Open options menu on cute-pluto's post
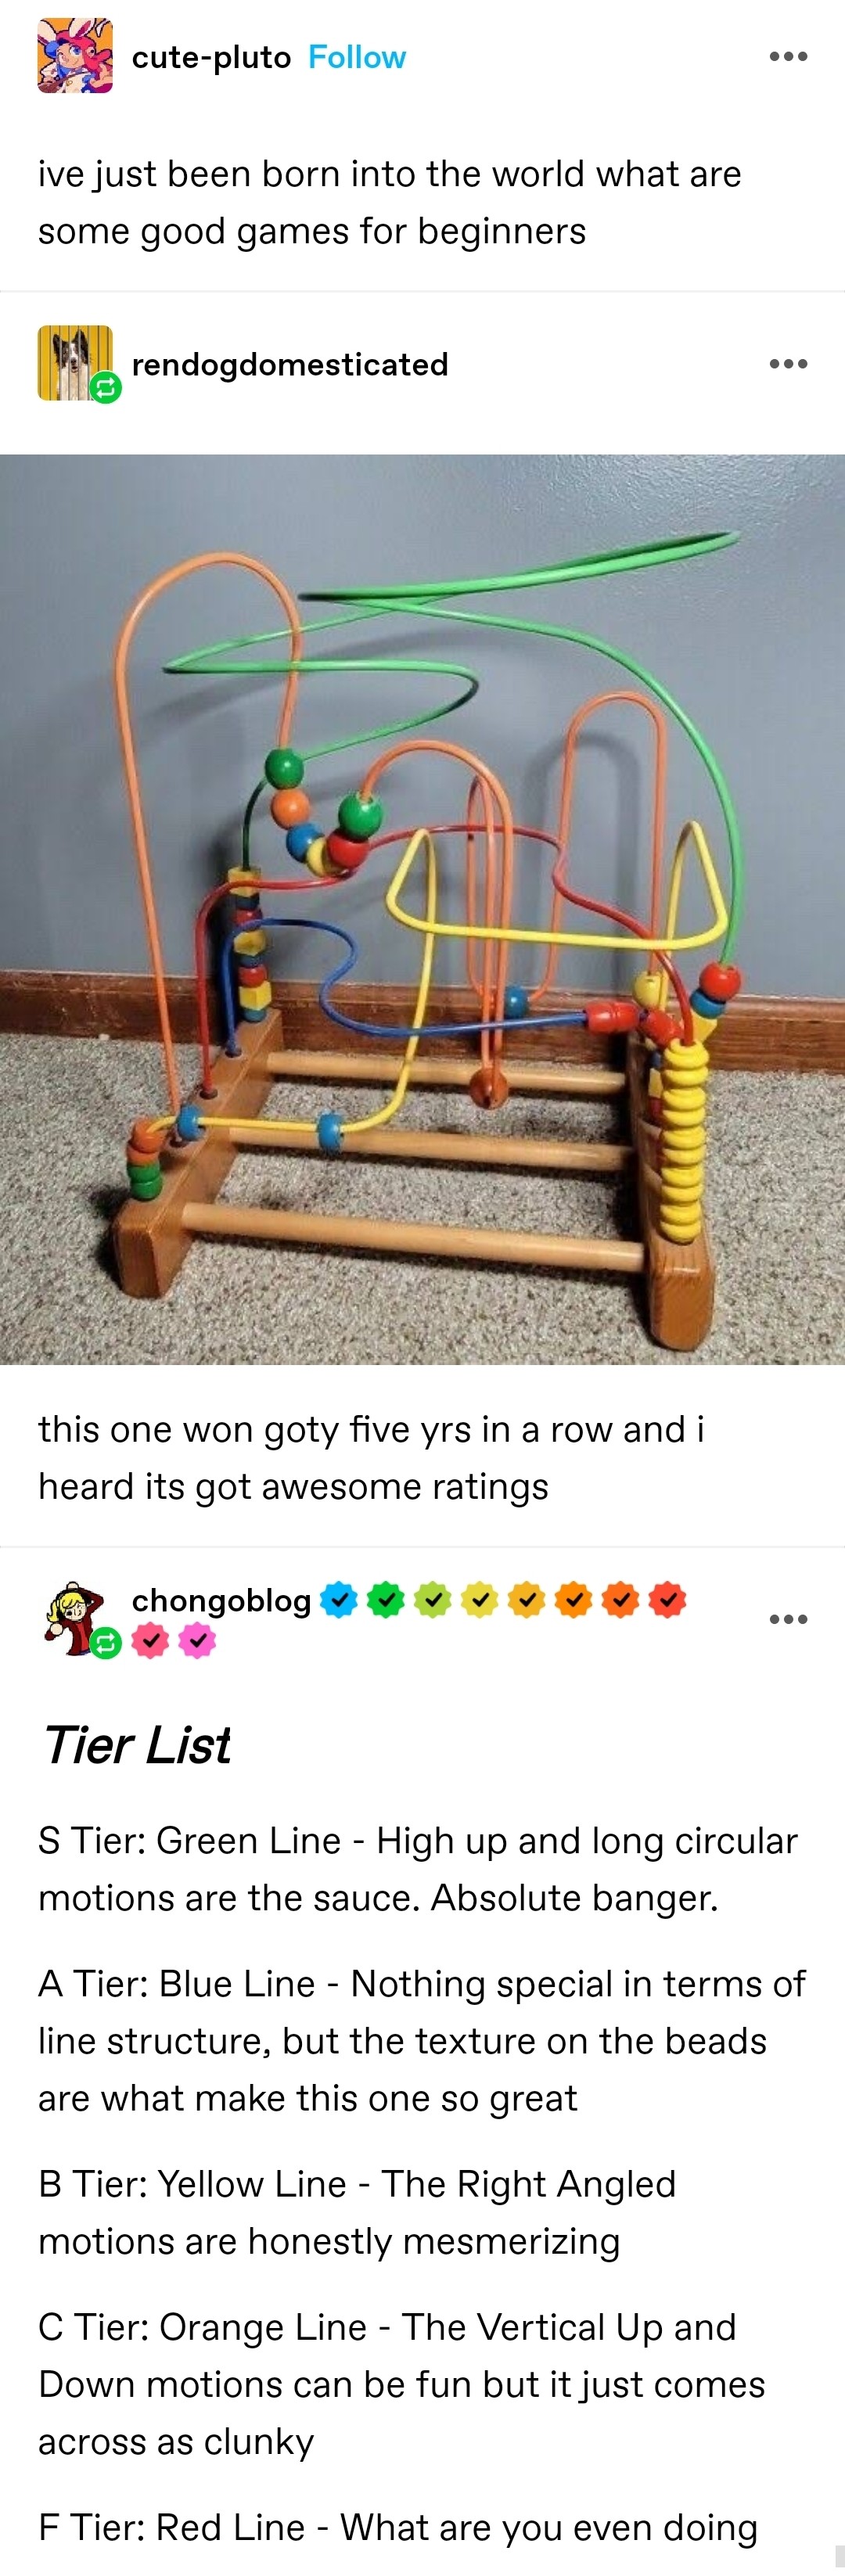Viewport: 845px width, 2576px height. tap(788, 56)
